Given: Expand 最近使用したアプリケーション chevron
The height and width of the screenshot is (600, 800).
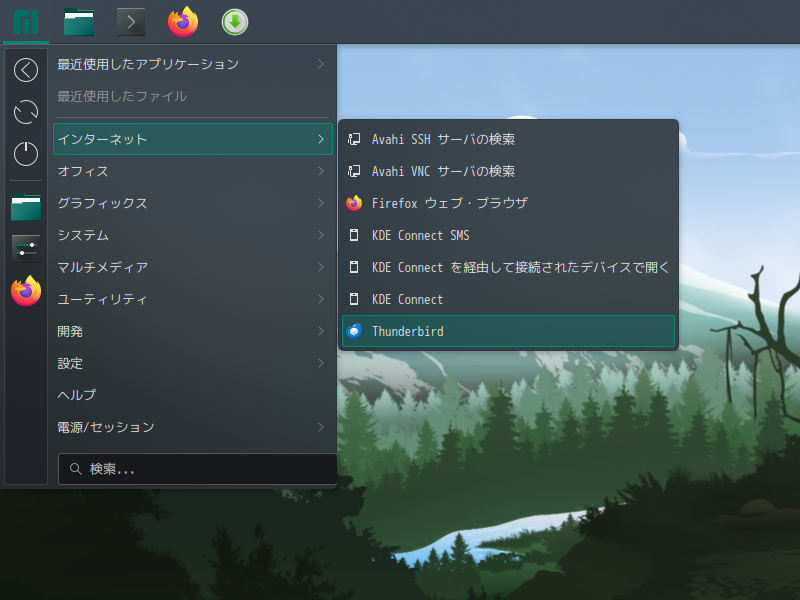Looking at the screenshot, I should [320, 64].
